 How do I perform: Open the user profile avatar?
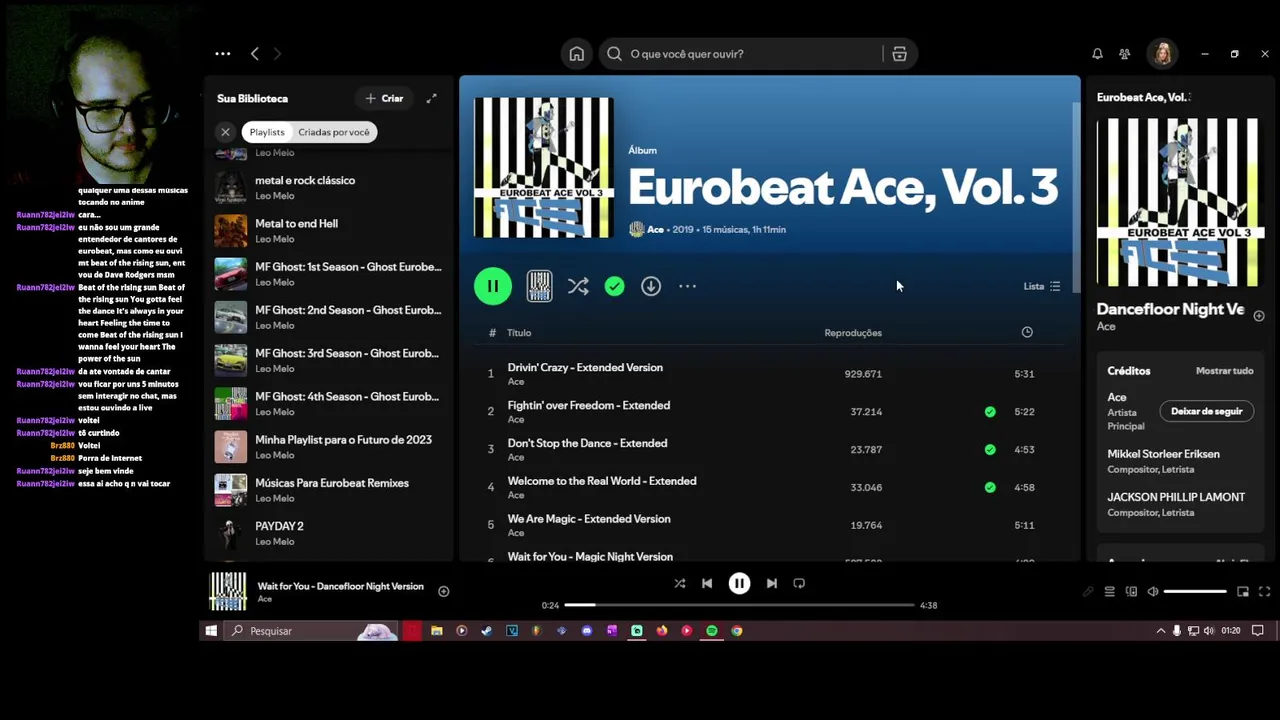coord(1162,54)
